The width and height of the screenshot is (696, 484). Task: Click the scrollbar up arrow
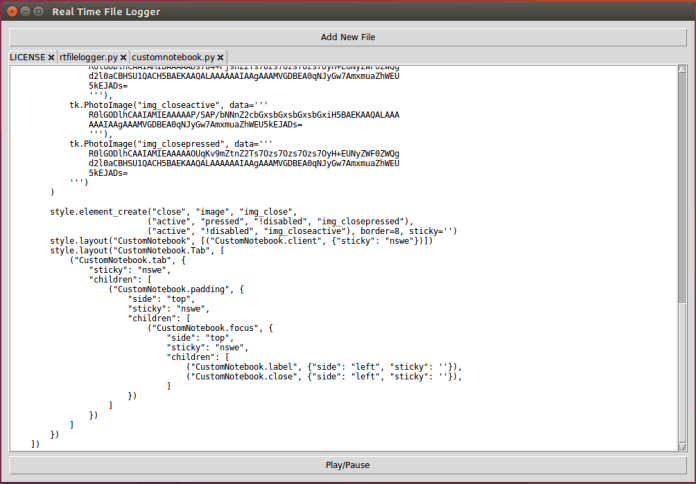682,69
